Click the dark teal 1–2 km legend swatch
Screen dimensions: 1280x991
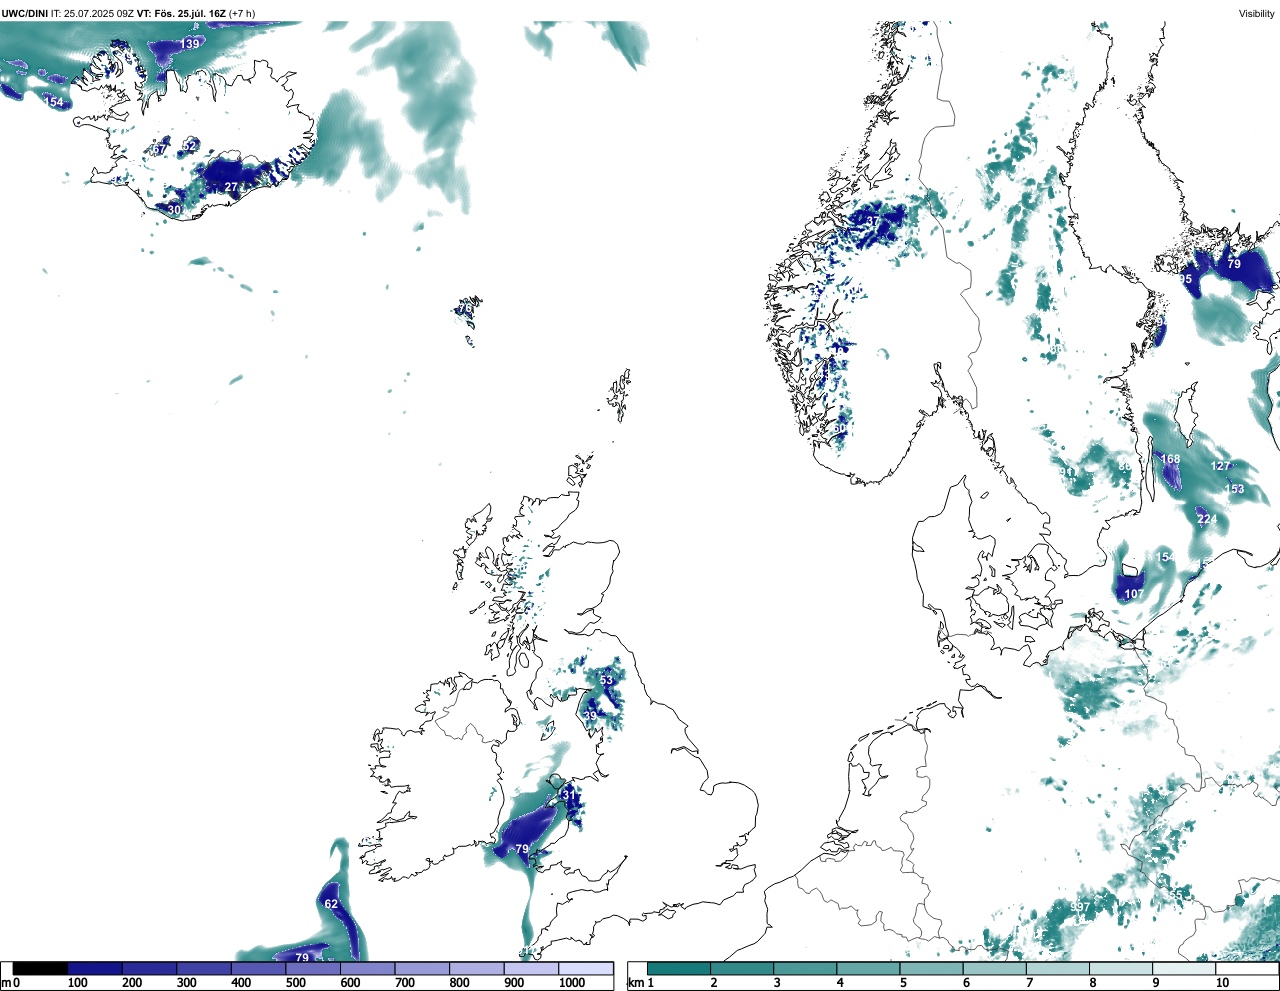pos(679,968)
